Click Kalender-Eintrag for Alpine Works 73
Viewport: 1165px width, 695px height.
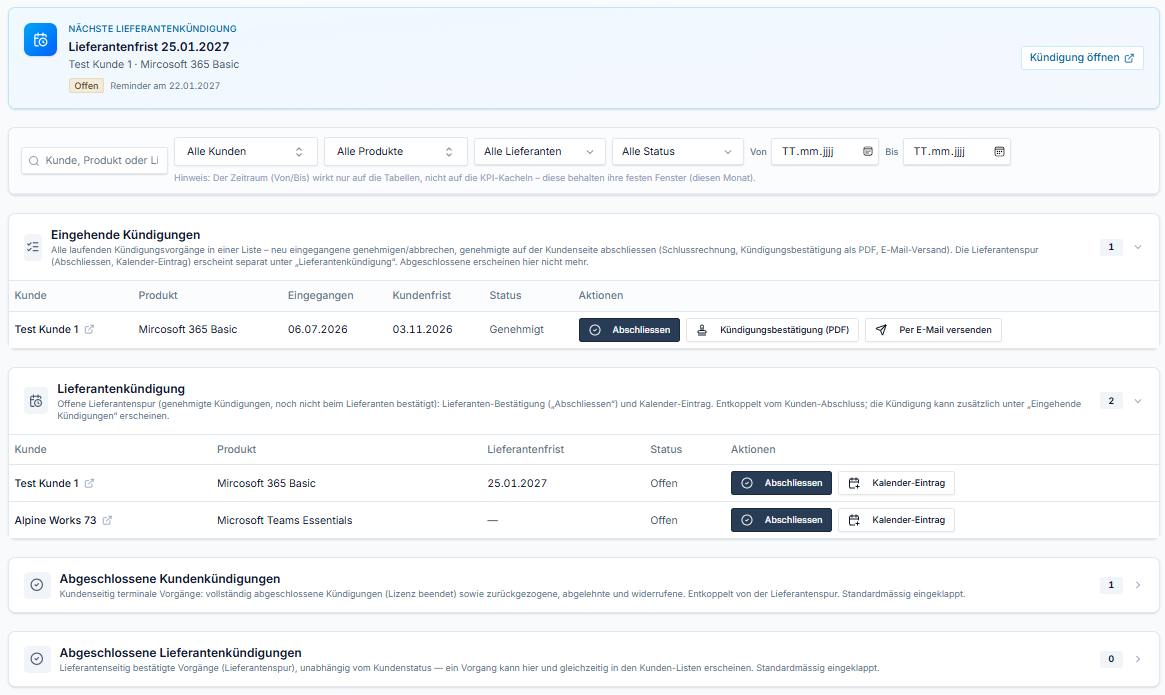click(896, 520)
